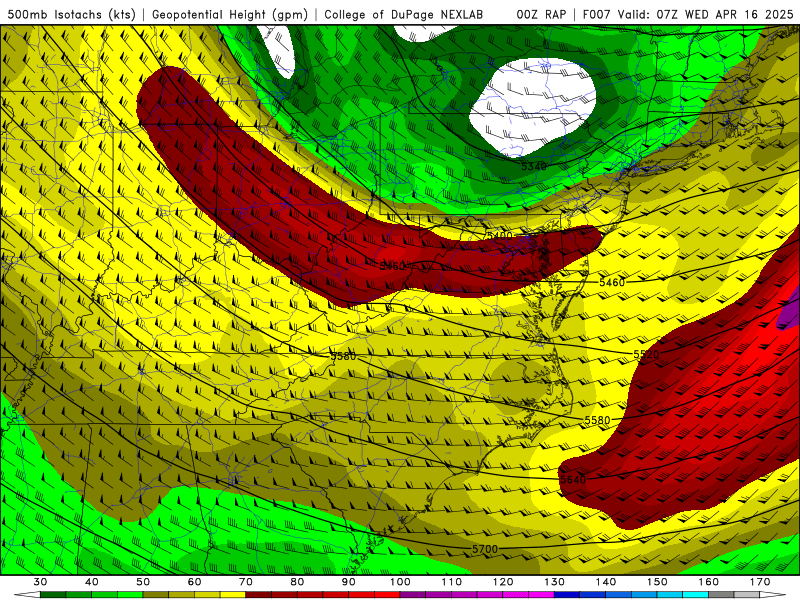Click the 5580 label in the inland olive area
The height and width of the screenshot is (600, 800).
coord(343,356)
